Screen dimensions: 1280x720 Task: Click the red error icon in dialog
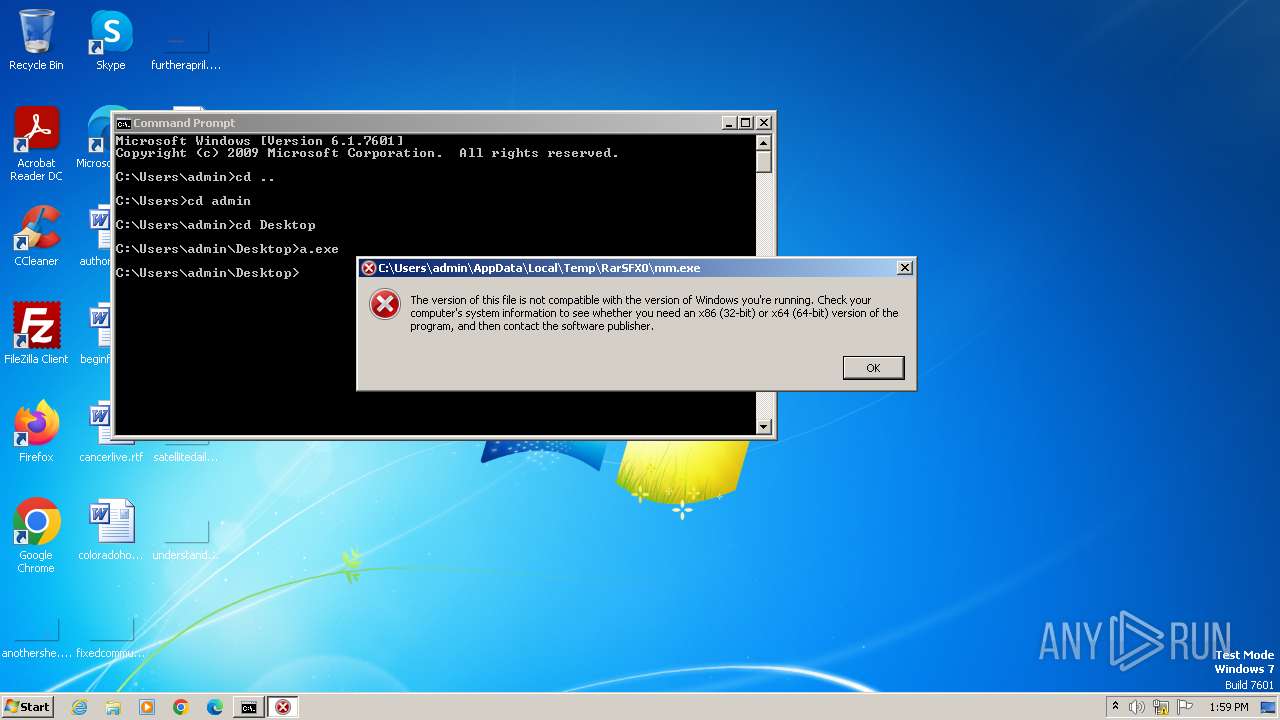tap(385, 304)
